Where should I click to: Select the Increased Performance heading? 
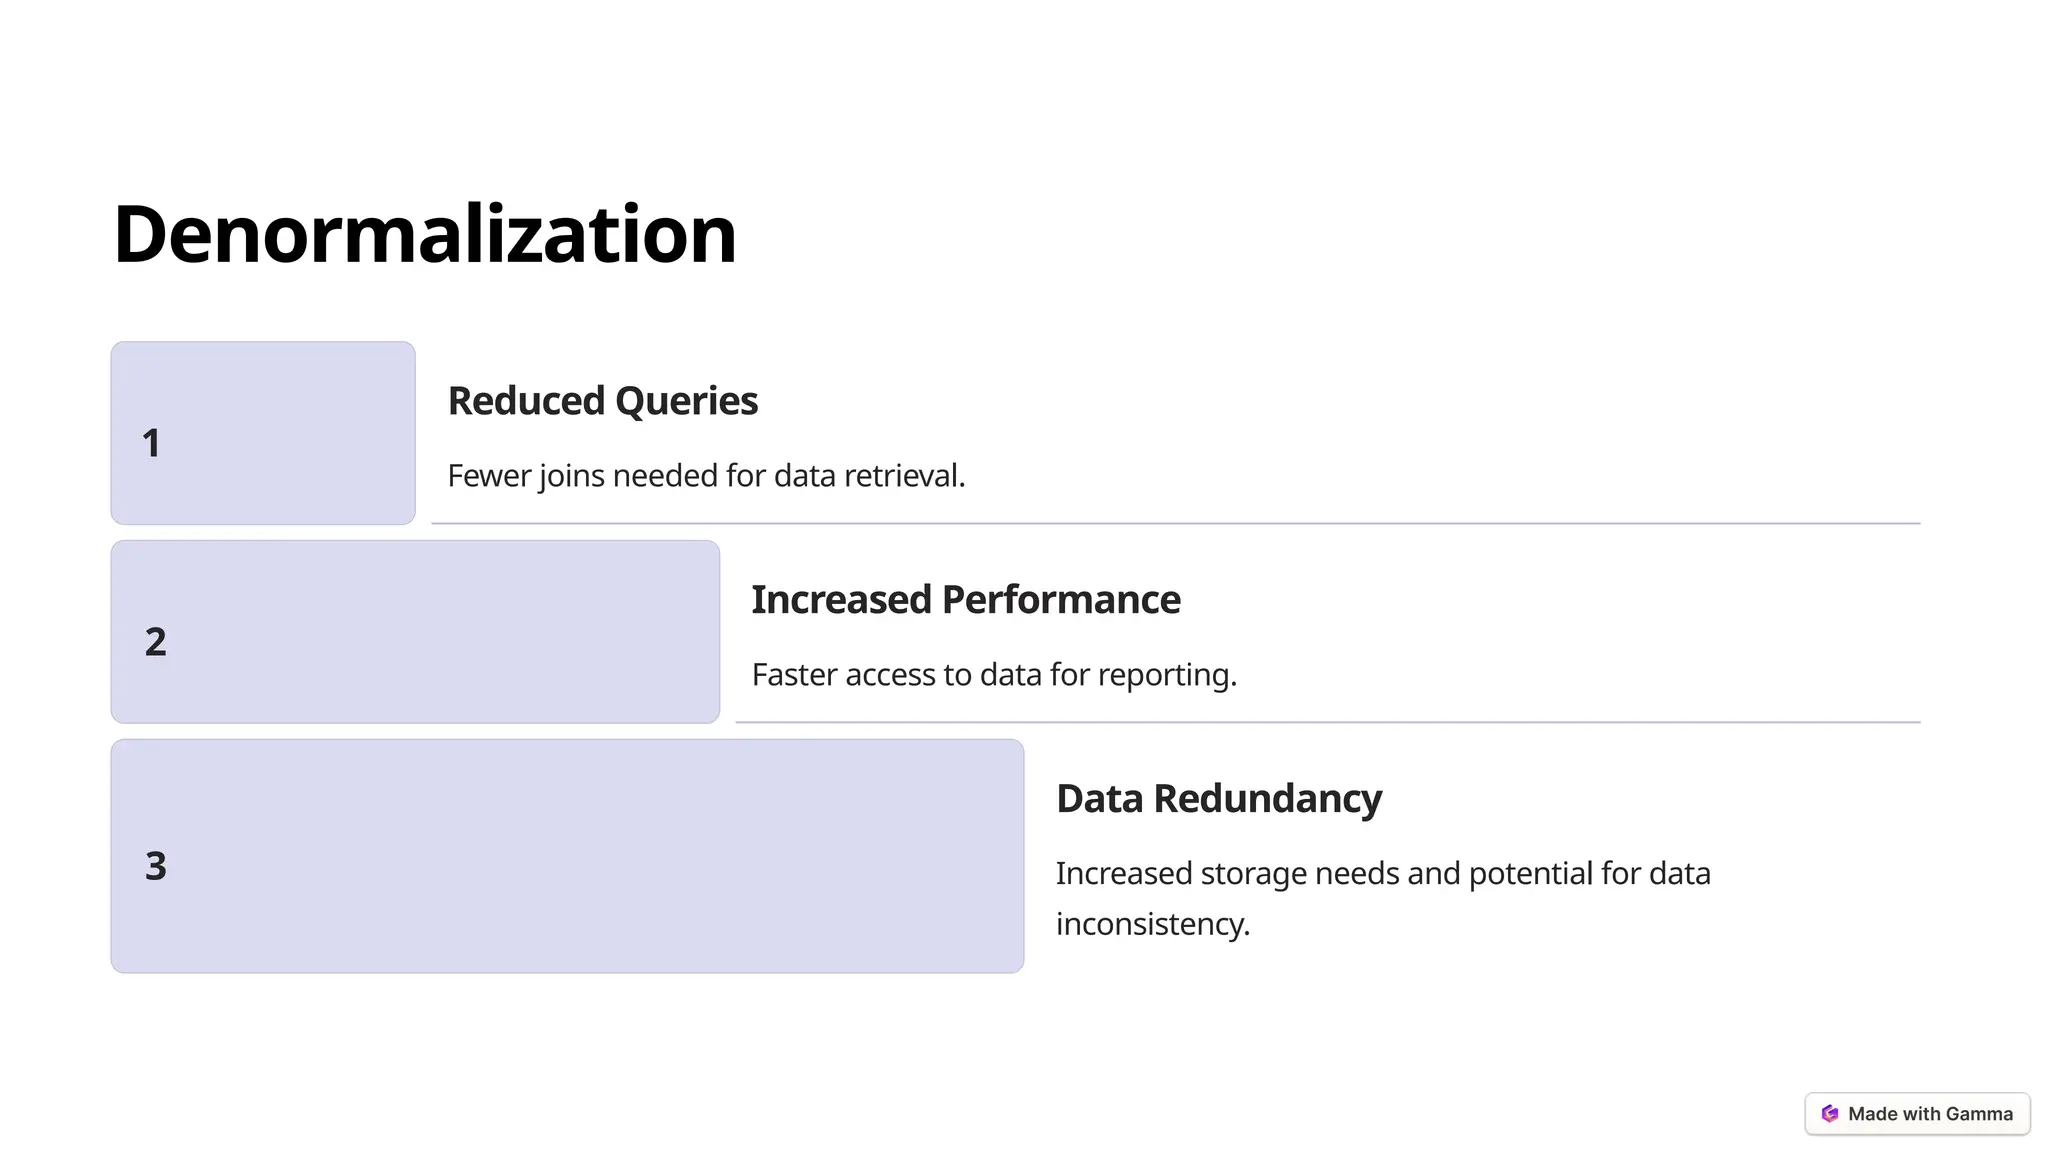coord(966,600)
